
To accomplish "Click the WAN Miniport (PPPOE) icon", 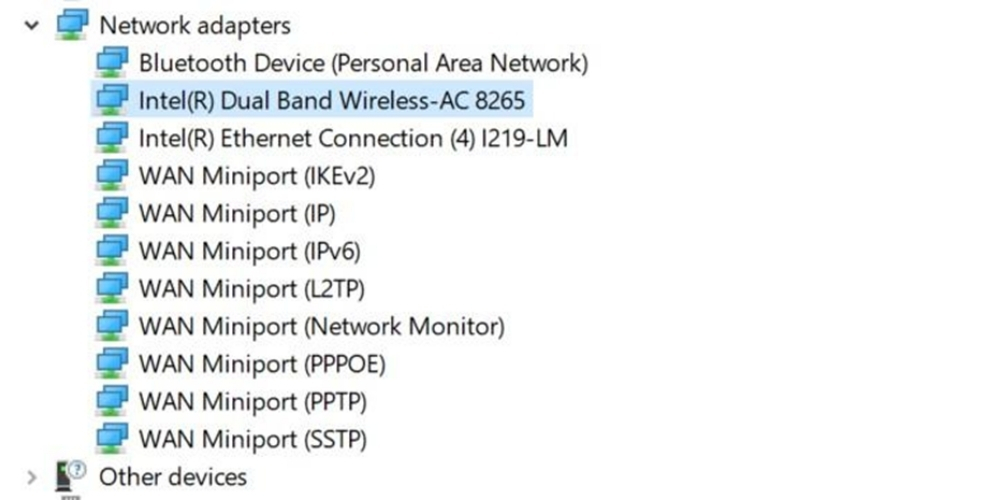I will [112, 364].
